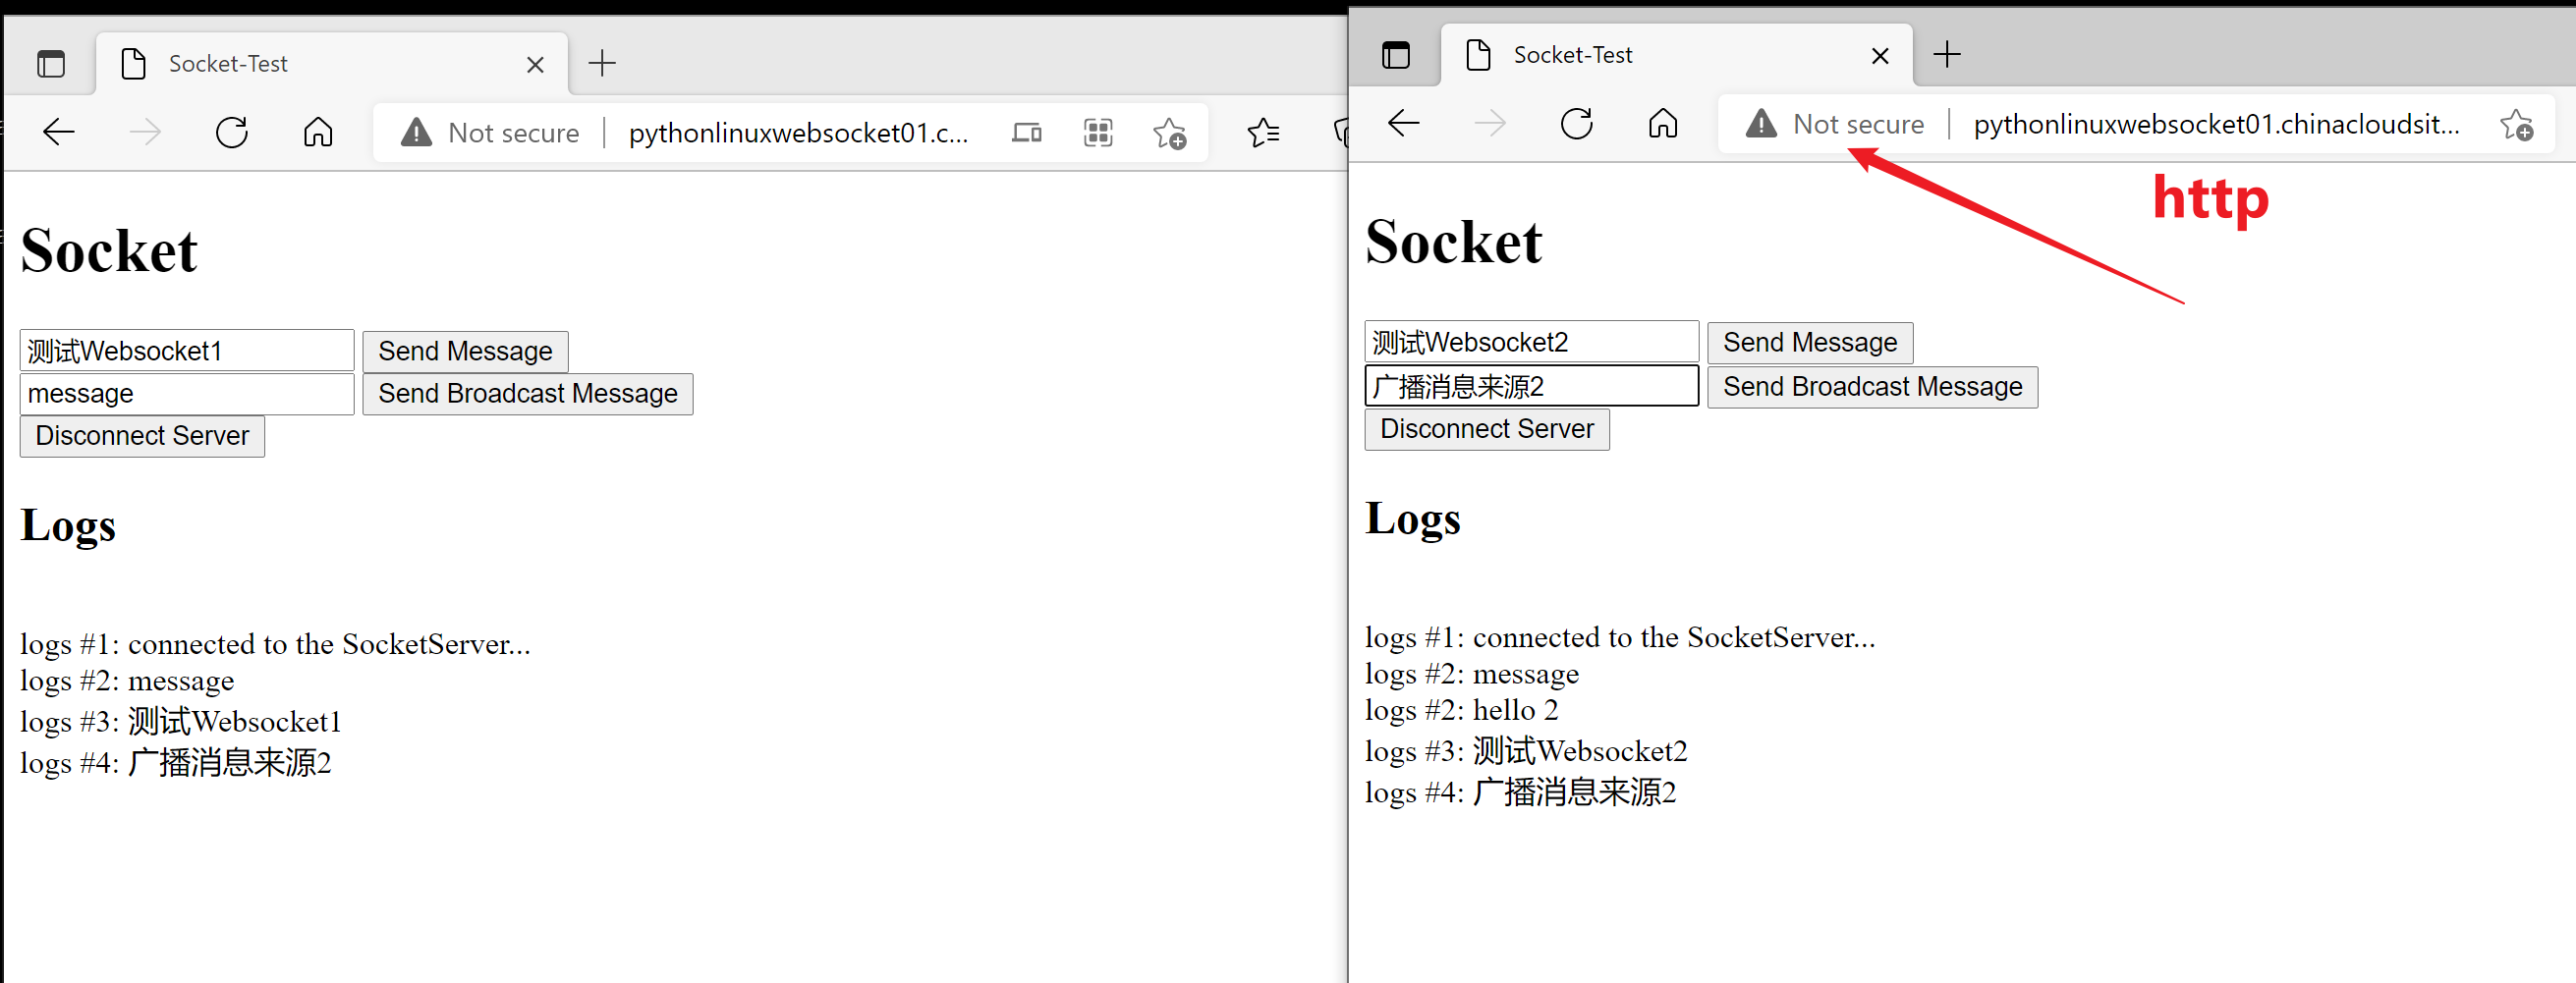
Task: Click the home icon in right browser
Action: point(1662,124)
